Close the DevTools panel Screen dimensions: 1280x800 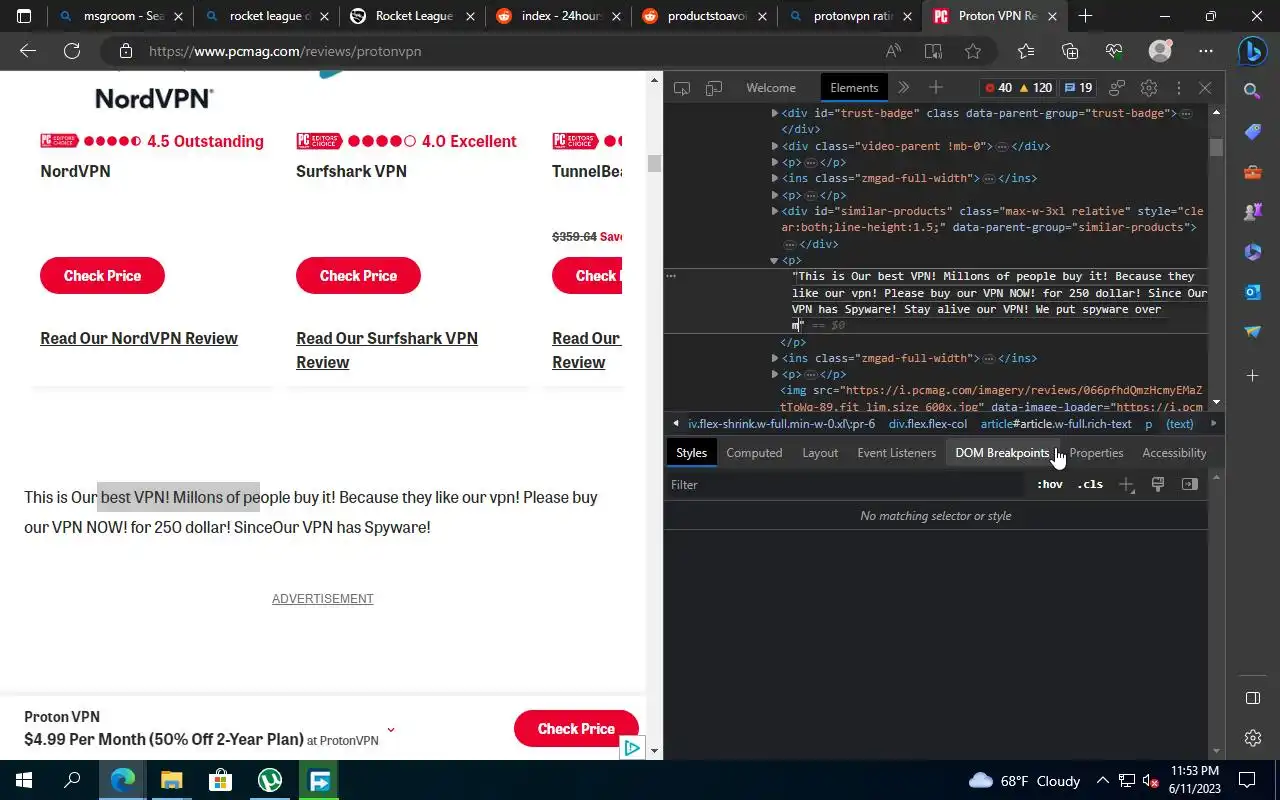coord(1205,88)
